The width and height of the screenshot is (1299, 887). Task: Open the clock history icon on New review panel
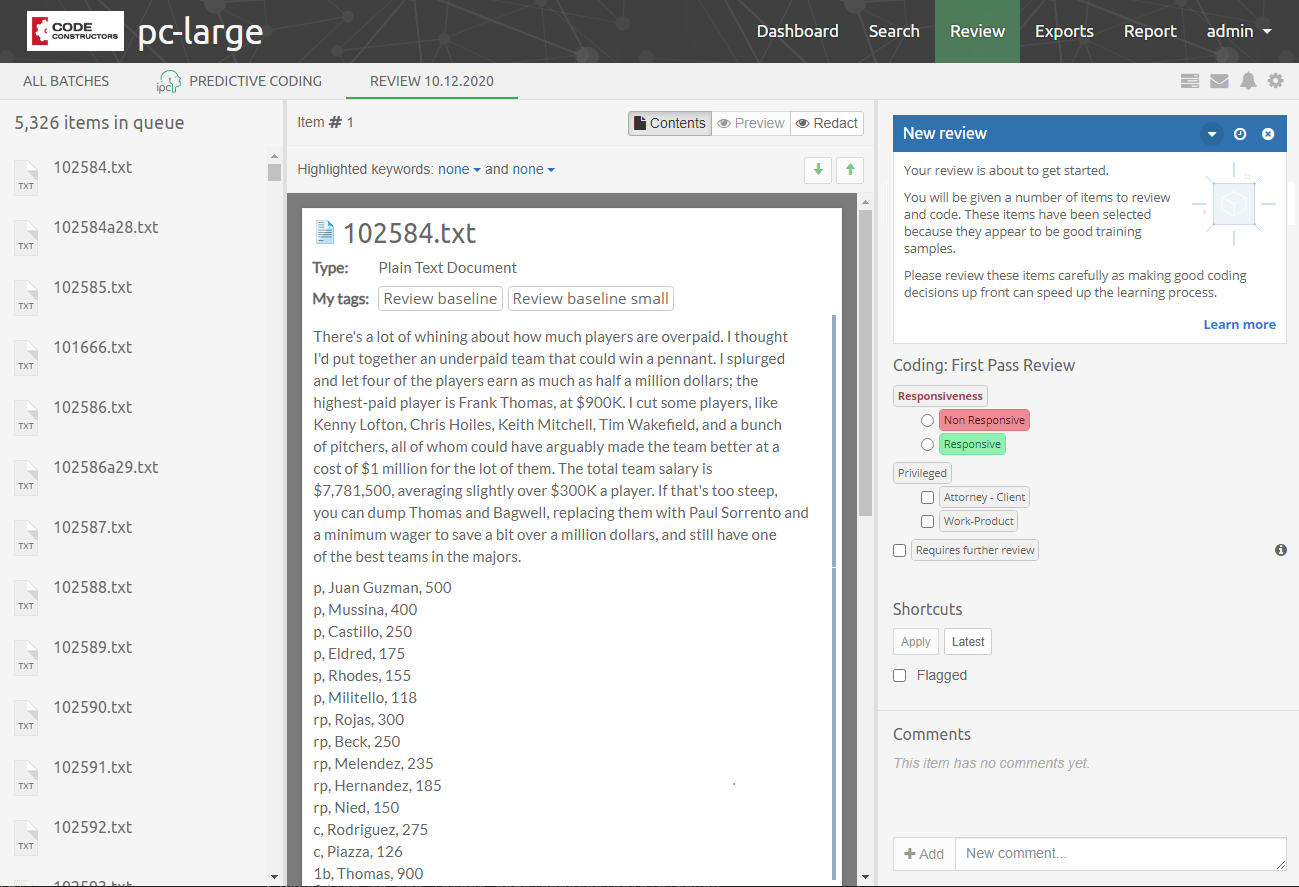coord(1240,133)
